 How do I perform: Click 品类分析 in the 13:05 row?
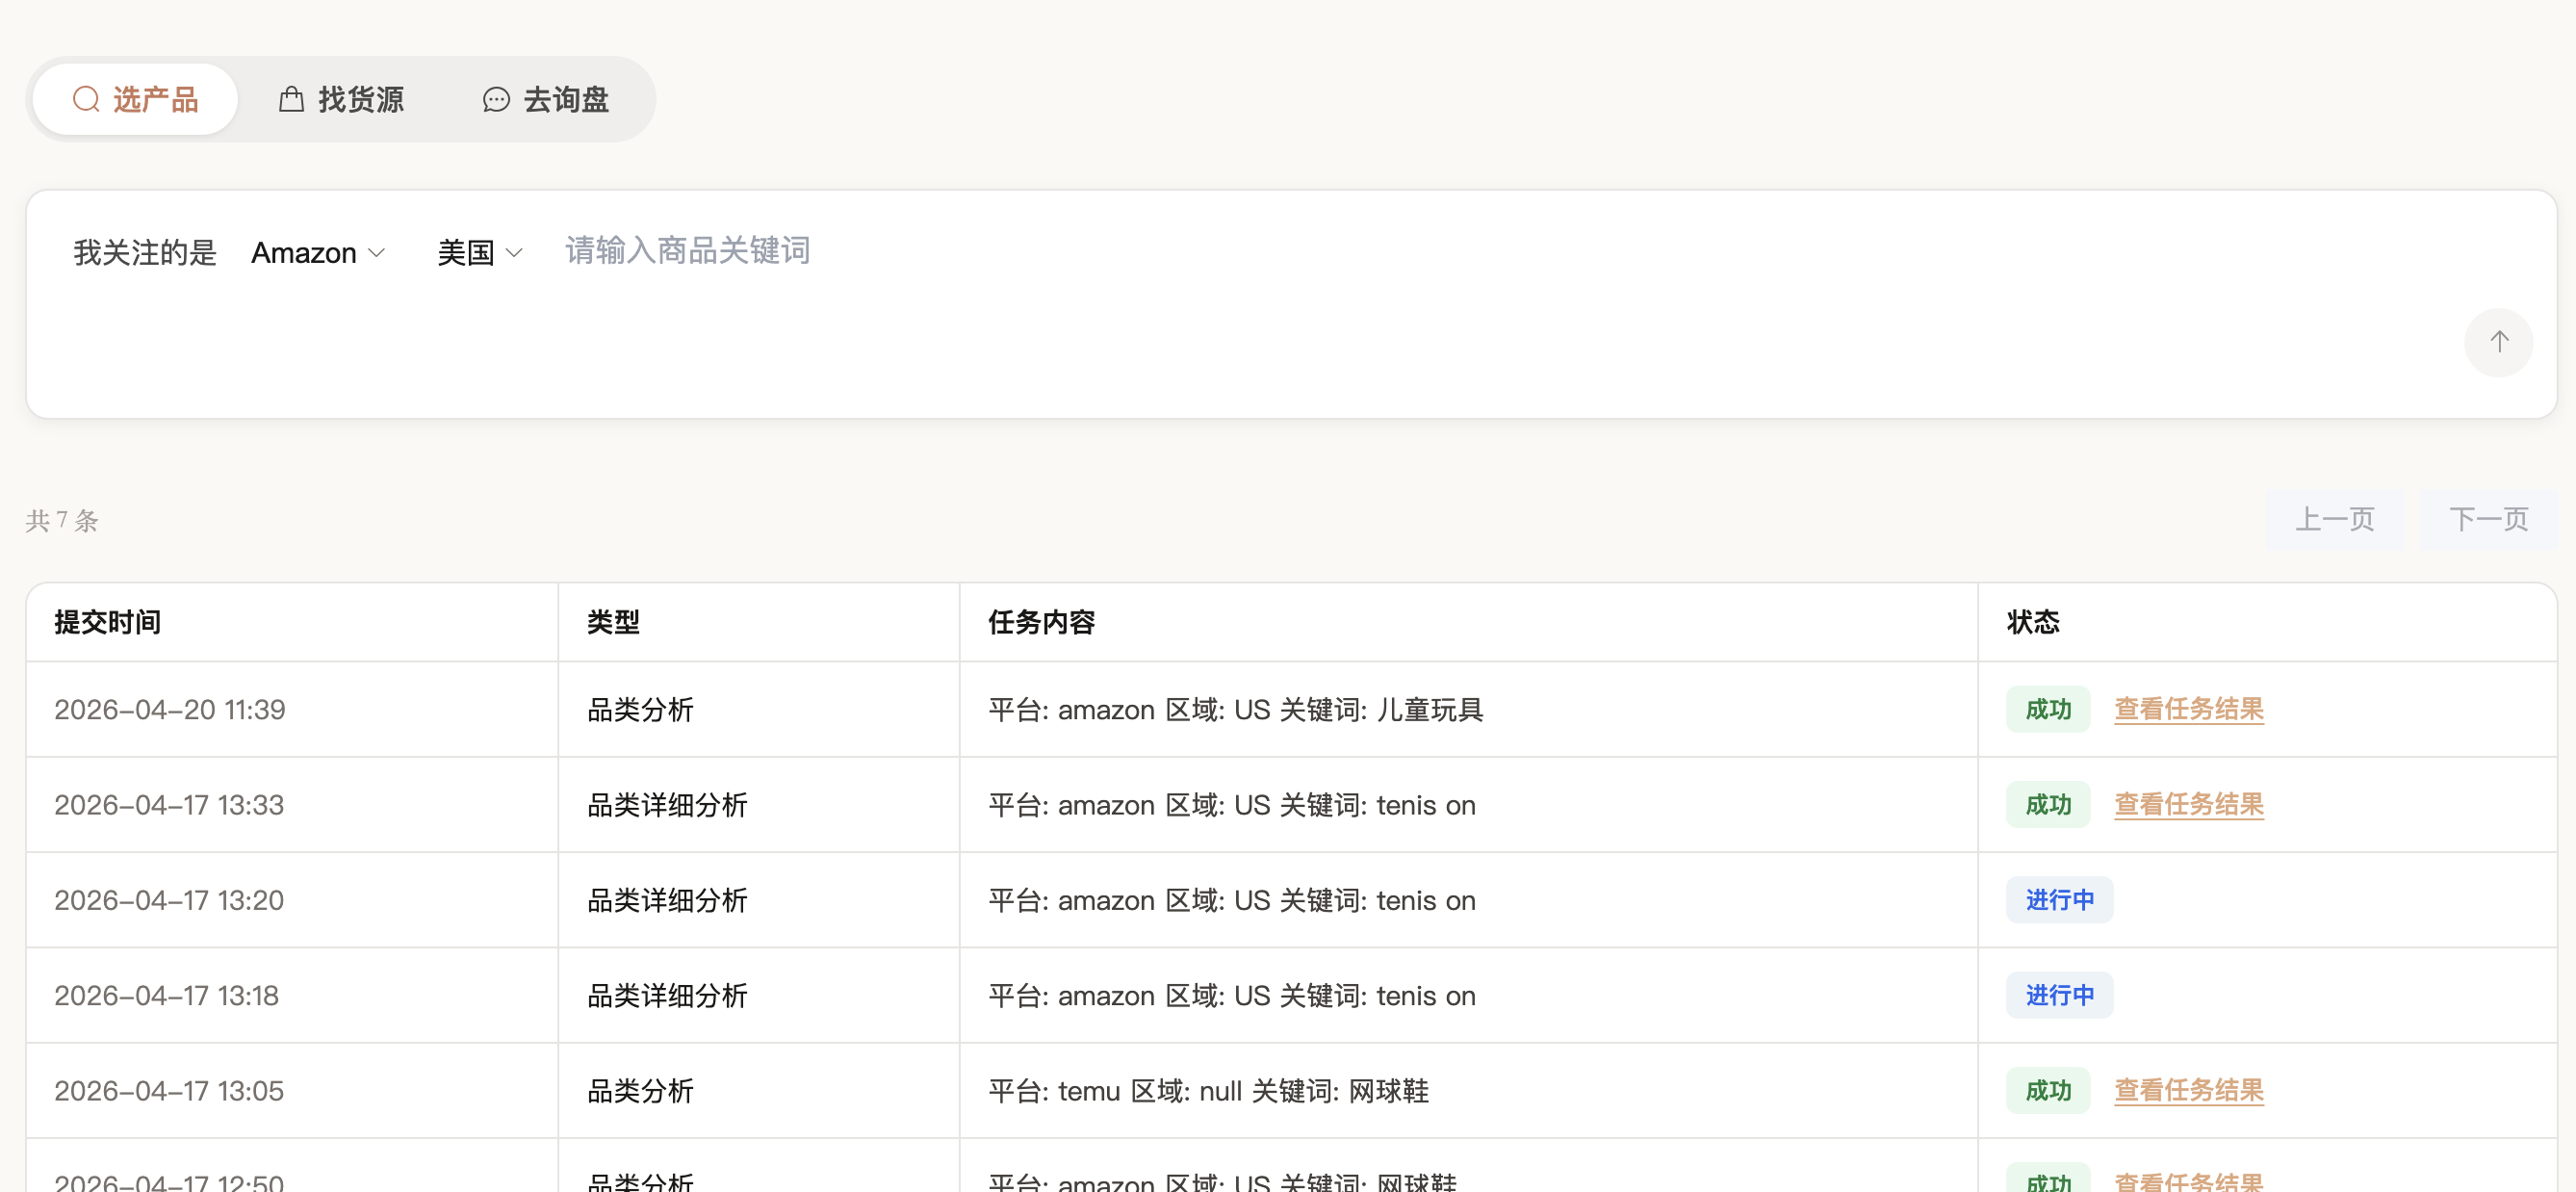(640, 1090)
